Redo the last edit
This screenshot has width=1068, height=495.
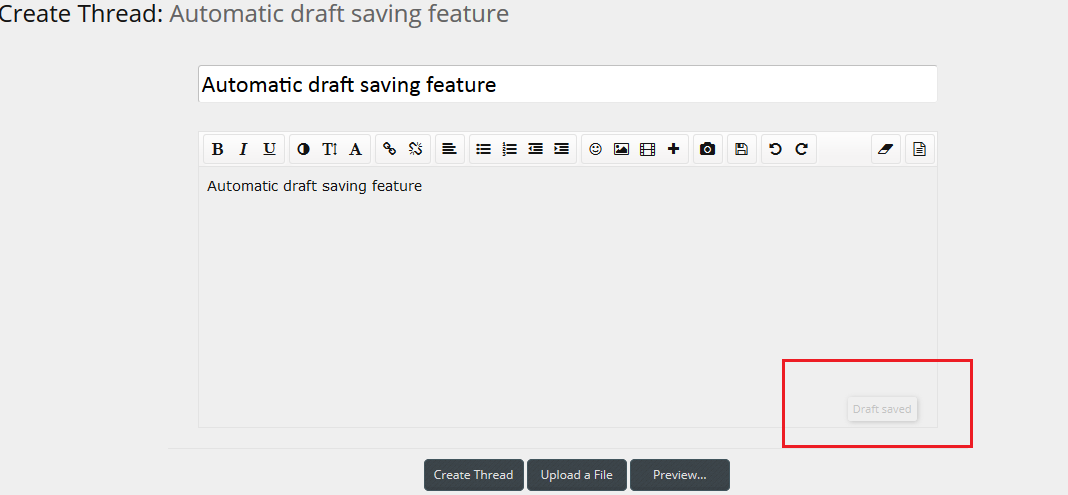click(802, 149)
